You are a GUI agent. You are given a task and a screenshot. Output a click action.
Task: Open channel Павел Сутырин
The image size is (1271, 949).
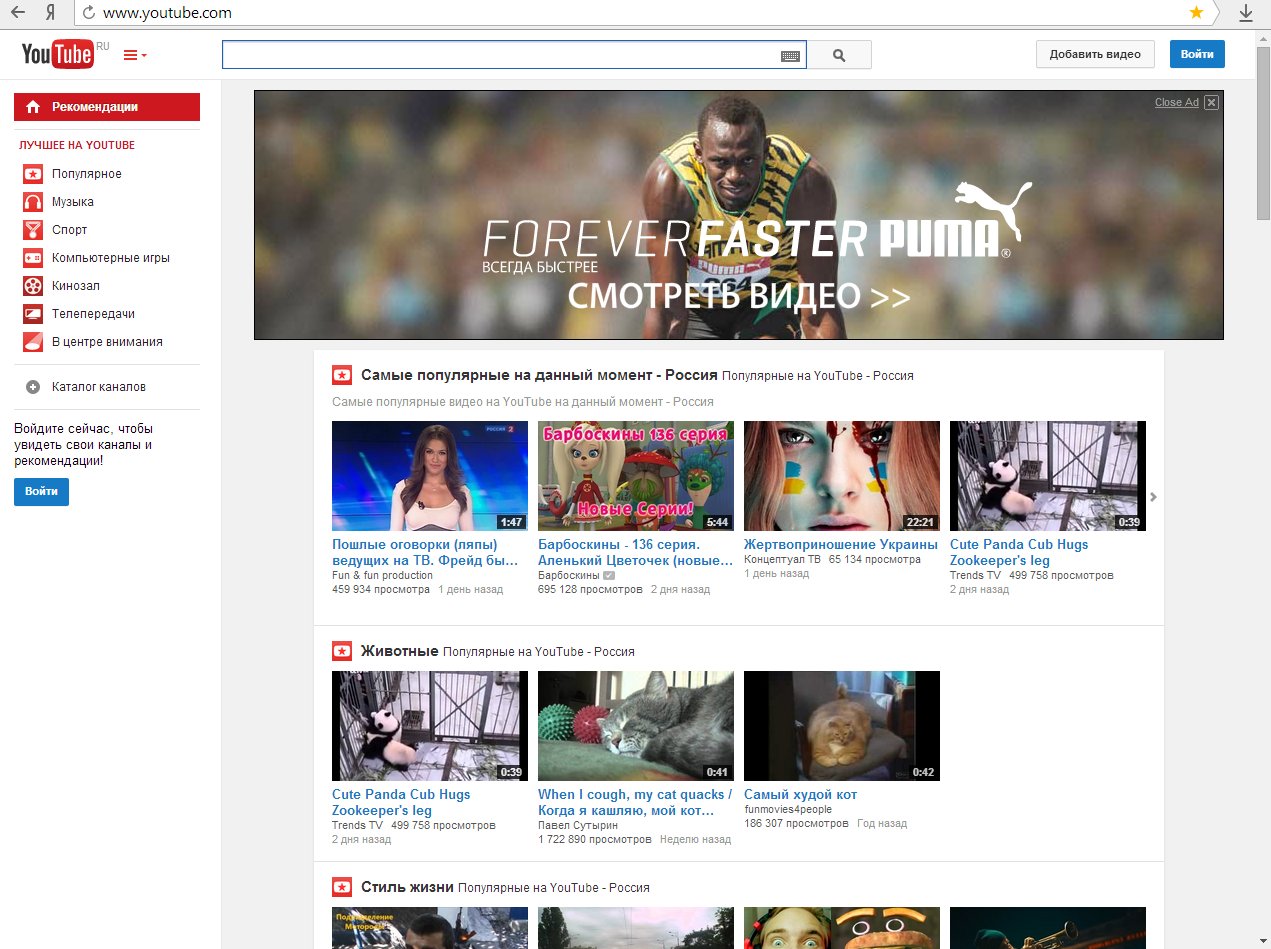tap(578, 825)
